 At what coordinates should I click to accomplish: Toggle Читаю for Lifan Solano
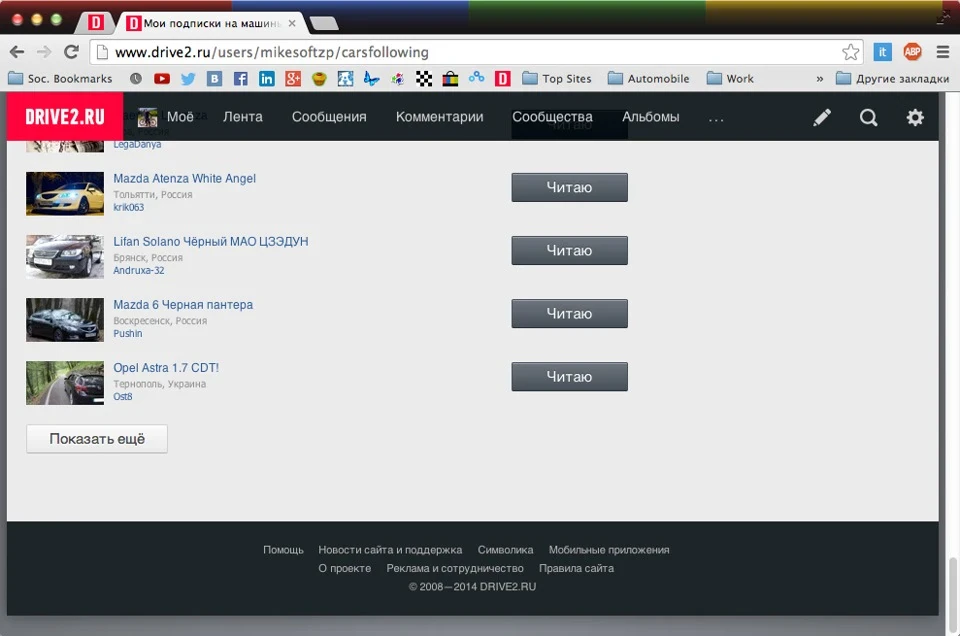coord(569,250)
